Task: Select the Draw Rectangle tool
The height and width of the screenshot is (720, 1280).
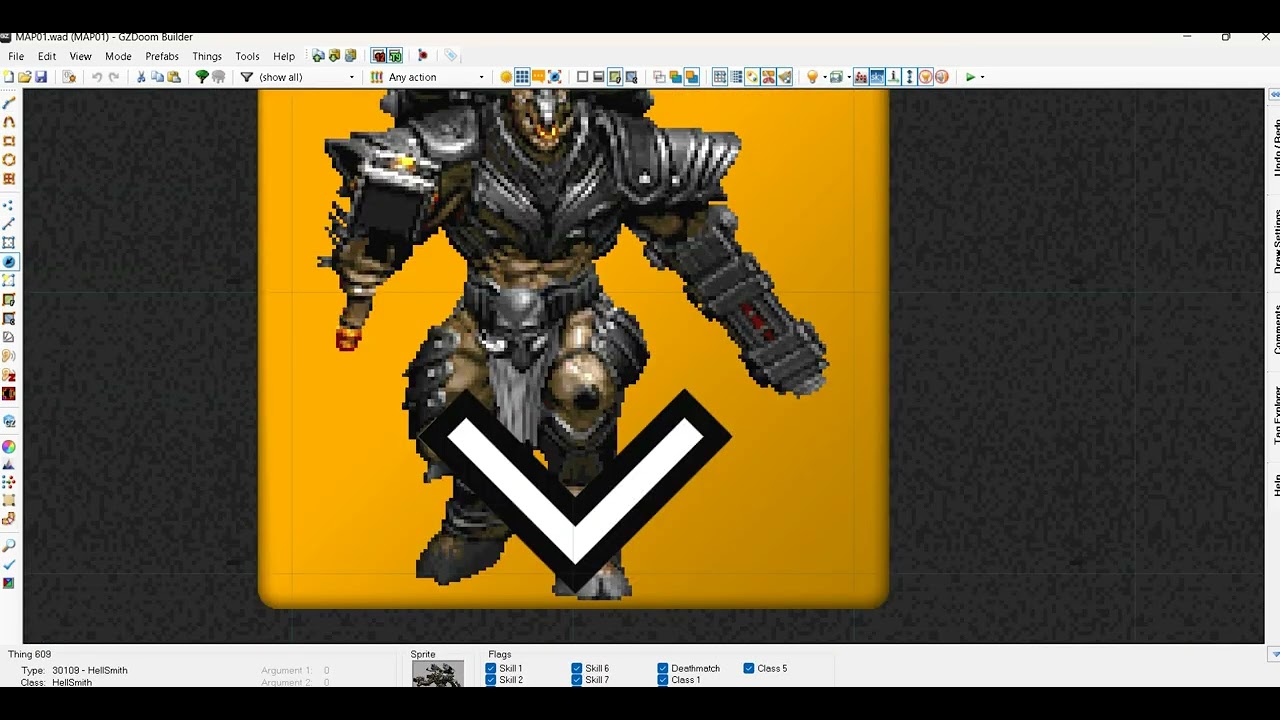Action: coord(9,141)
